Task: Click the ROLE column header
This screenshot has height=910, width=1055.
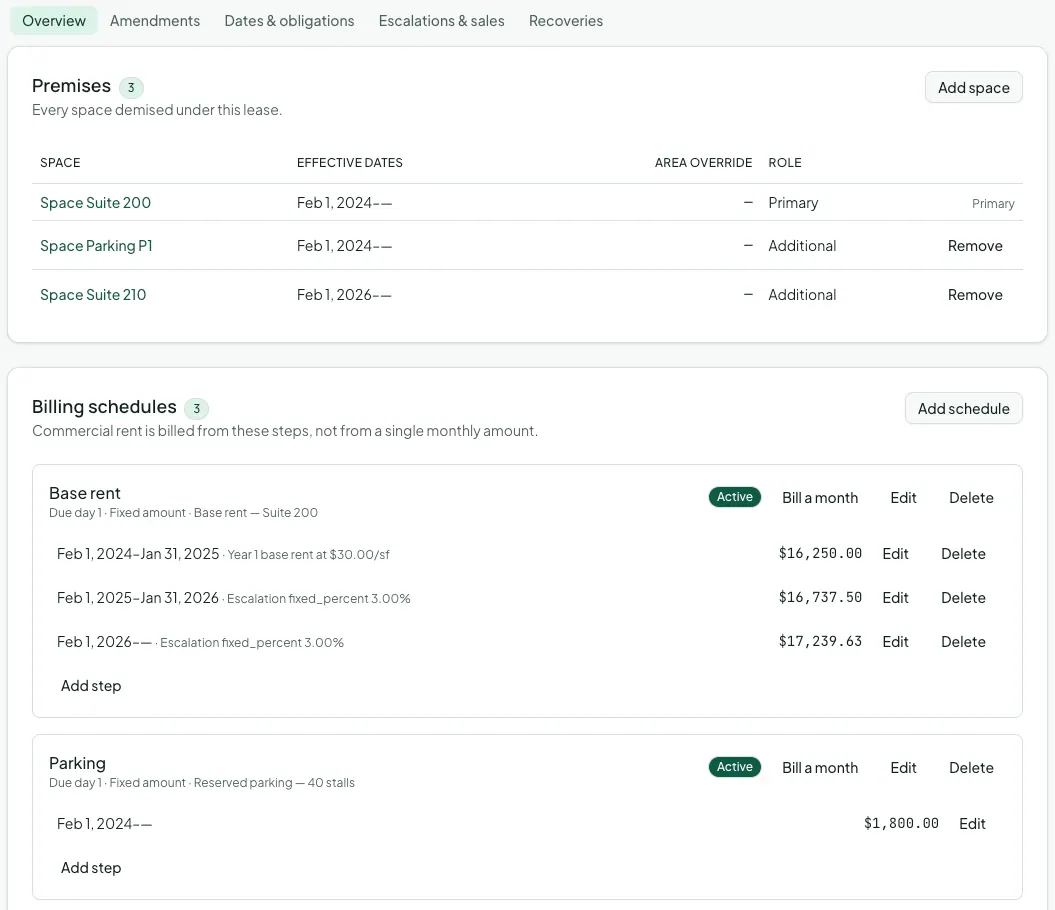Action: (x=785, y=163)
